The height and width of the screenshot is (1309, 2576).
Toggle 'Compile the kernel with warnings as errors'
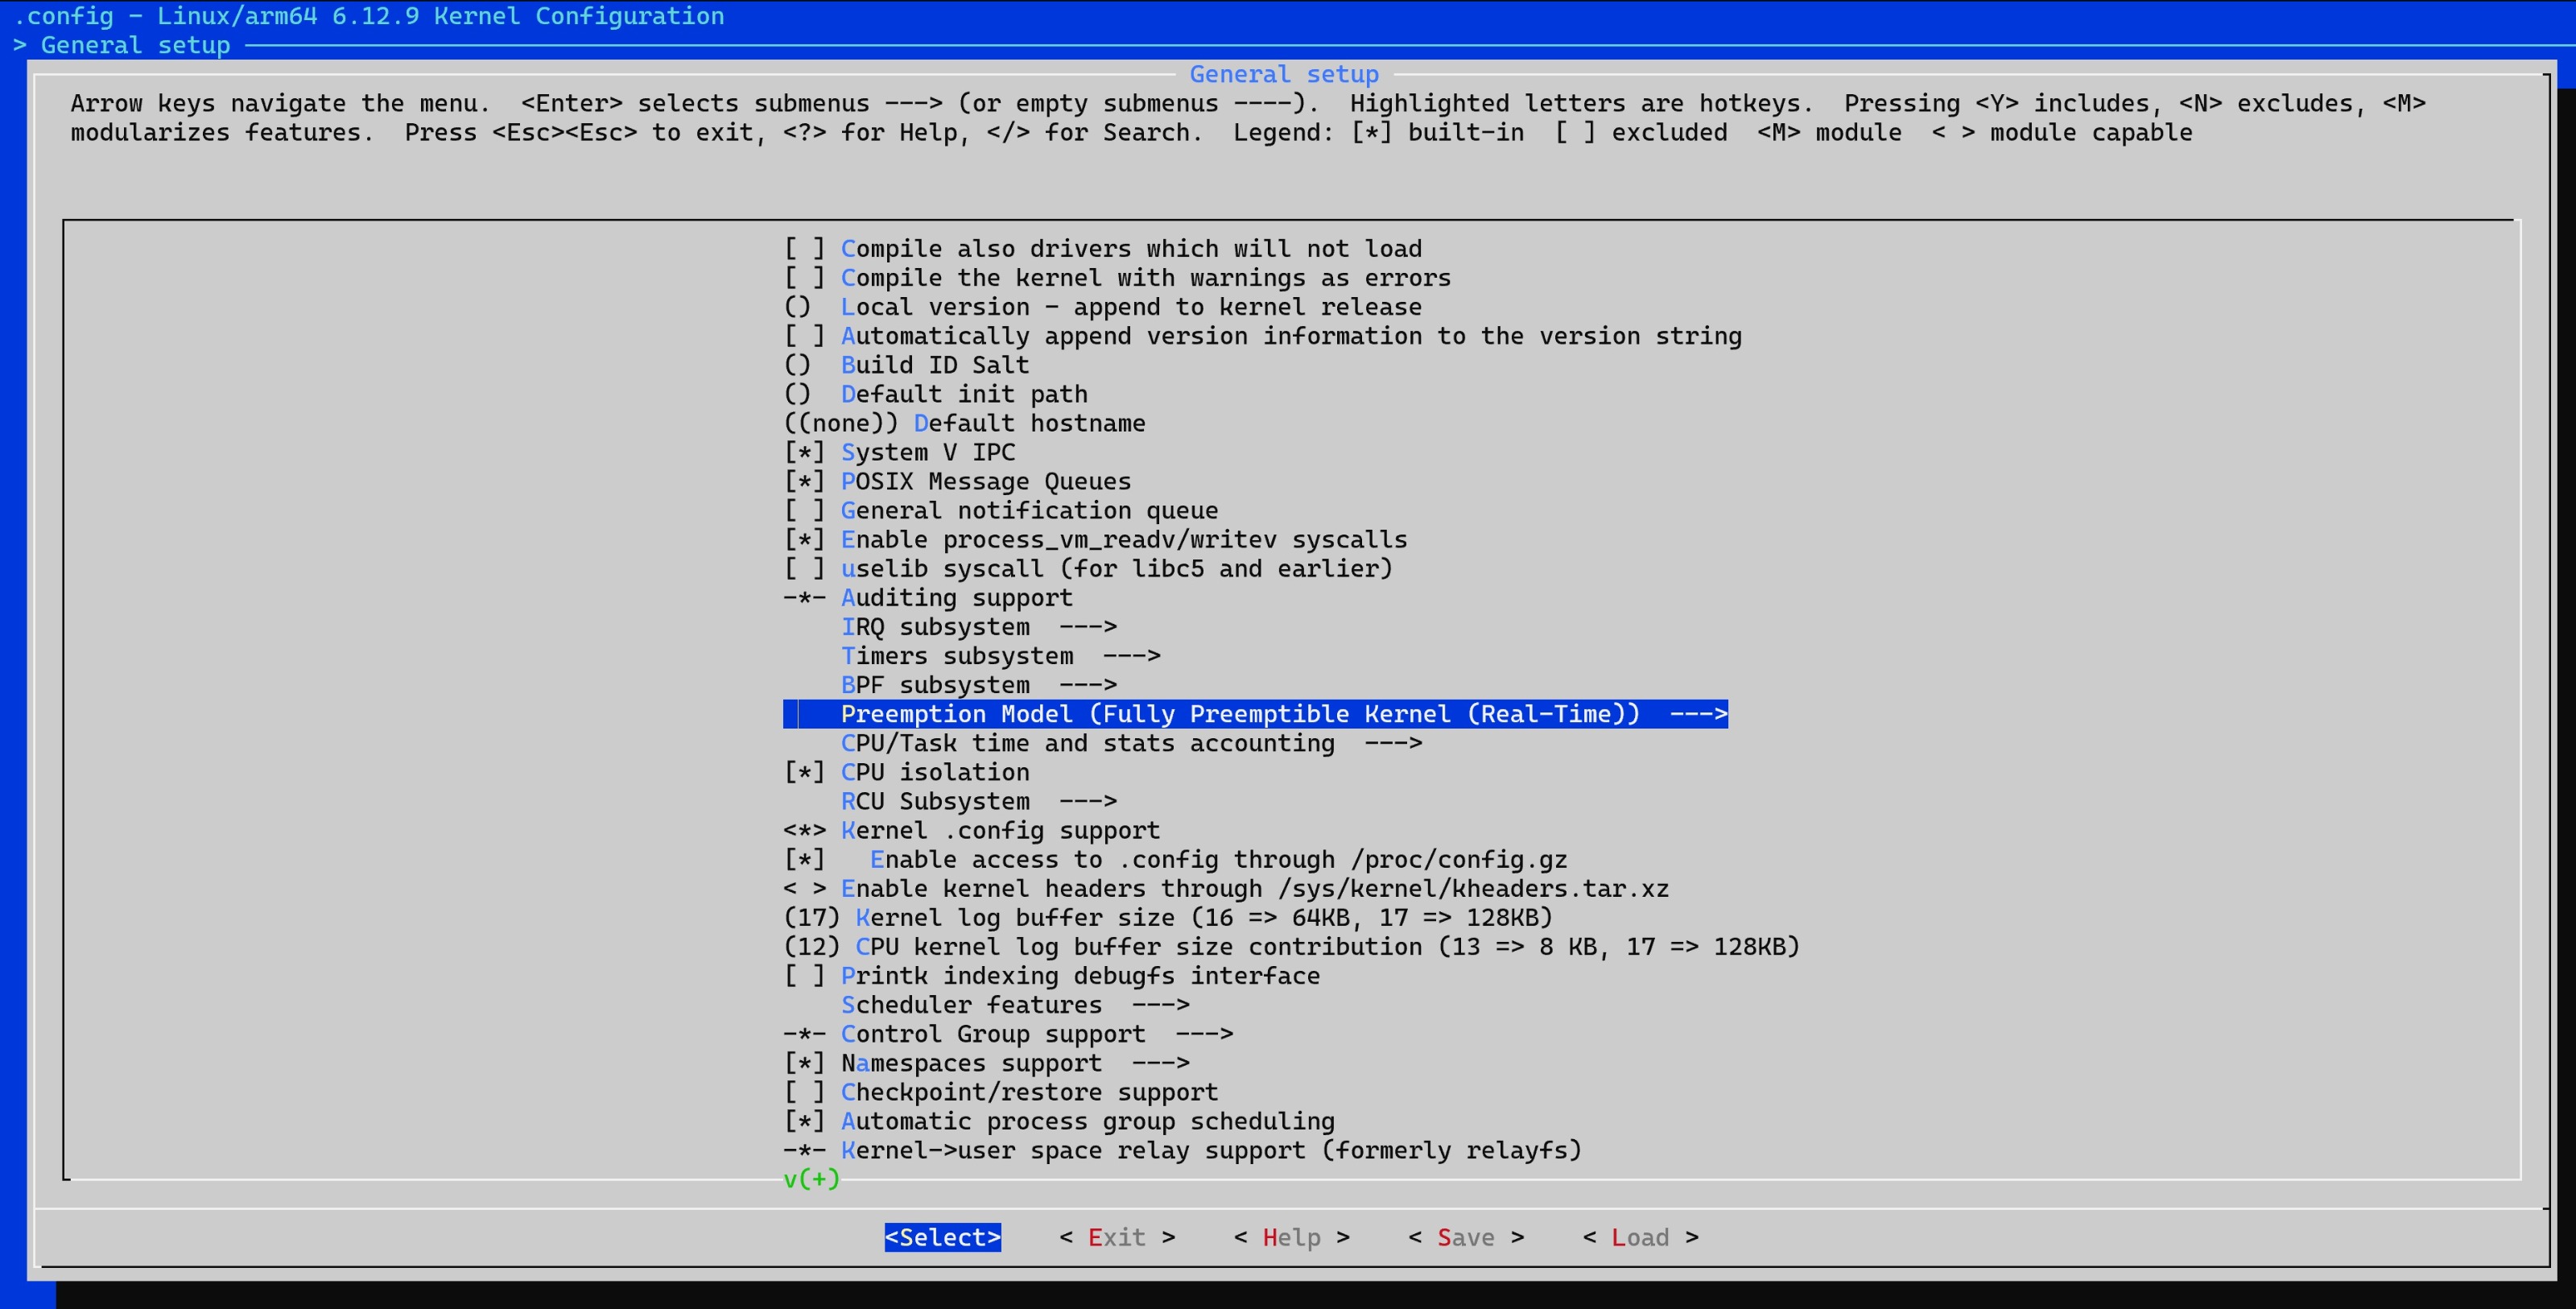point(1117,277)
